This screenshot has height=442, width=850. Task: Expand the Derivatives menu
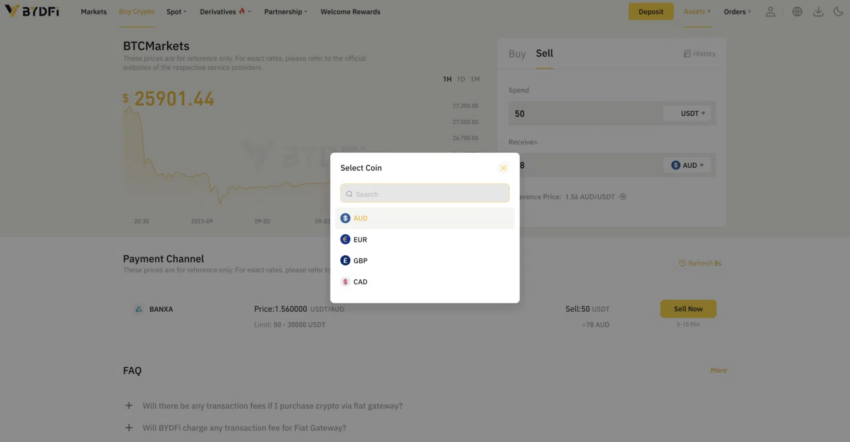point(225,11)
